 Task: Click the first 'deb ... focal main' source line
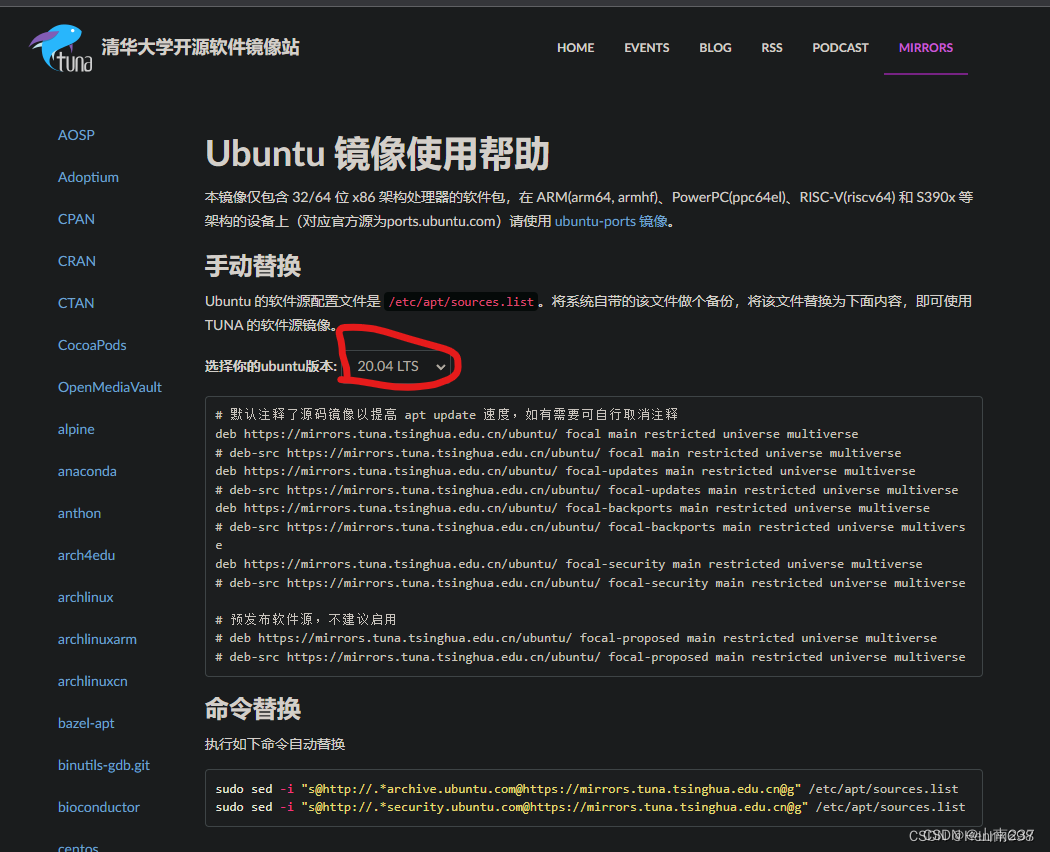[536, 433]
